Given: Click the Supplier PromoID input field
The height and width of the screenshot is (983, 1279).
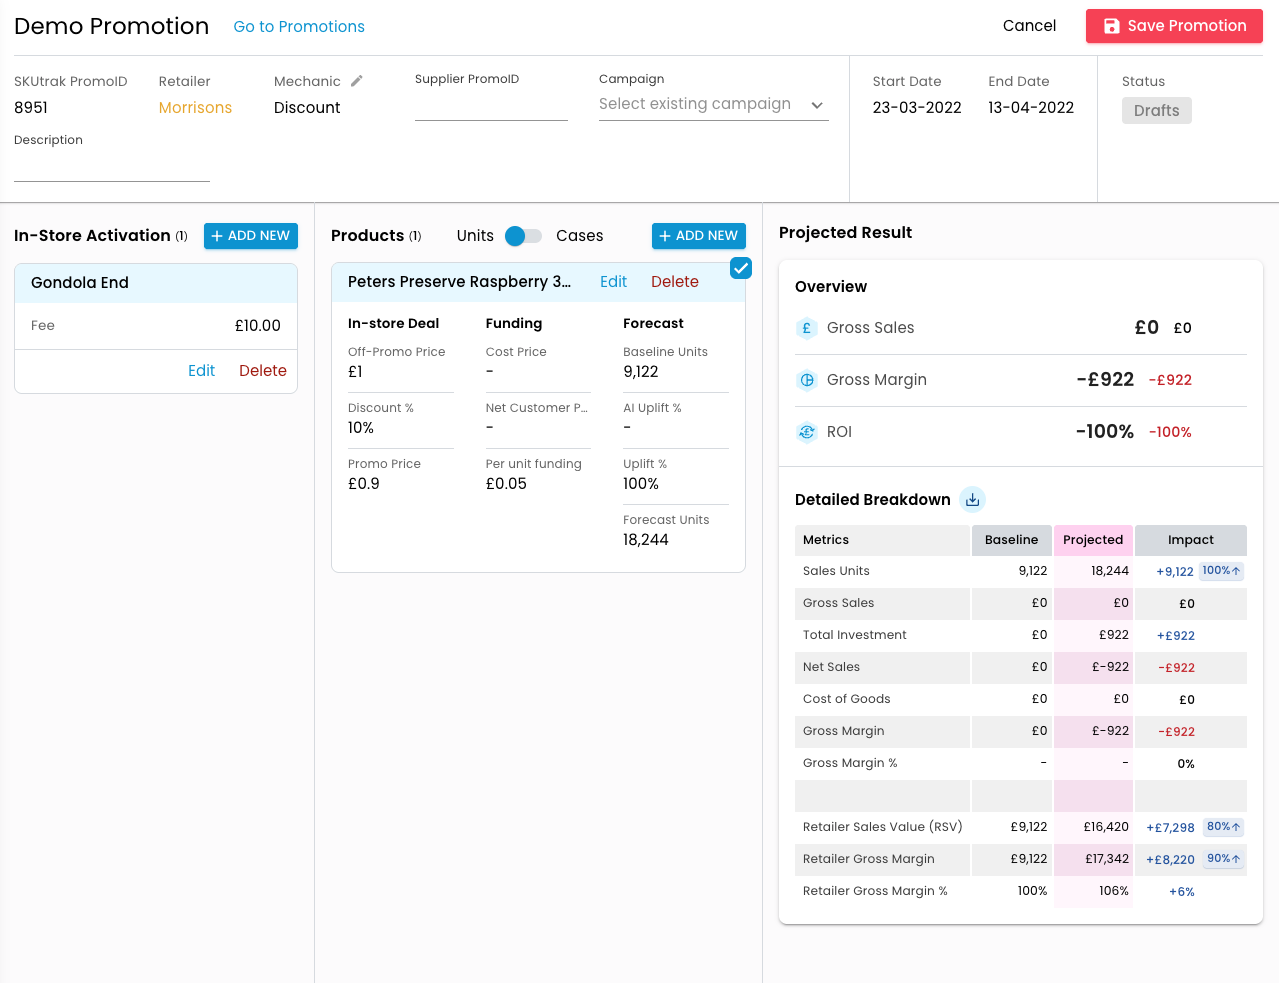Looking at the screenshot, I should [x=491, y=107].
